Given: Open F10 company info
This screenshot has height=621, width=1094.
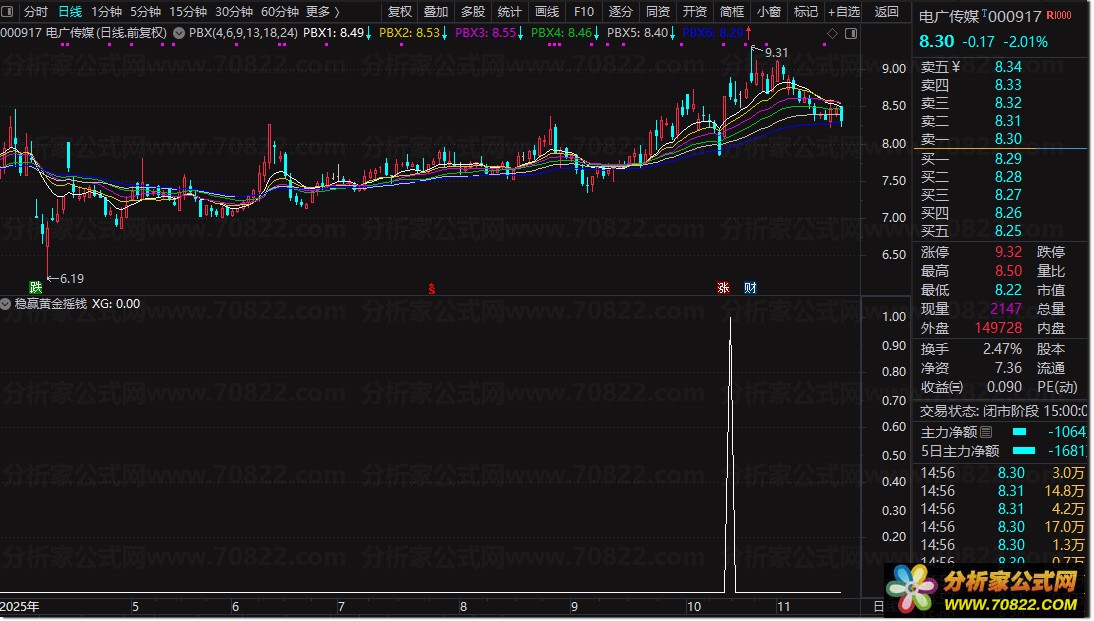Looking at the screenshot, I should coord(584,12).
